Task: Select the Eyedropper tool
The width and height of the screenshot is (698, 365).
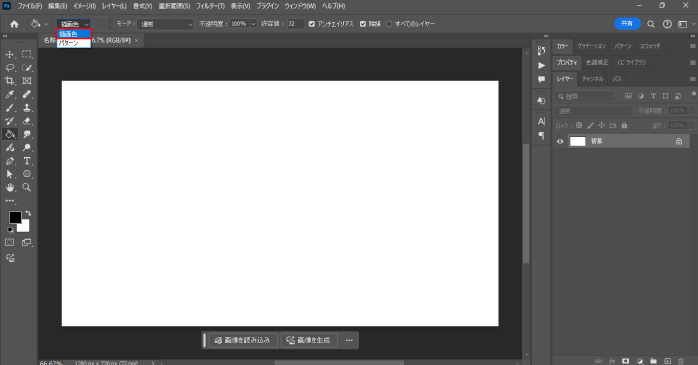Action: tap(9, 94)
